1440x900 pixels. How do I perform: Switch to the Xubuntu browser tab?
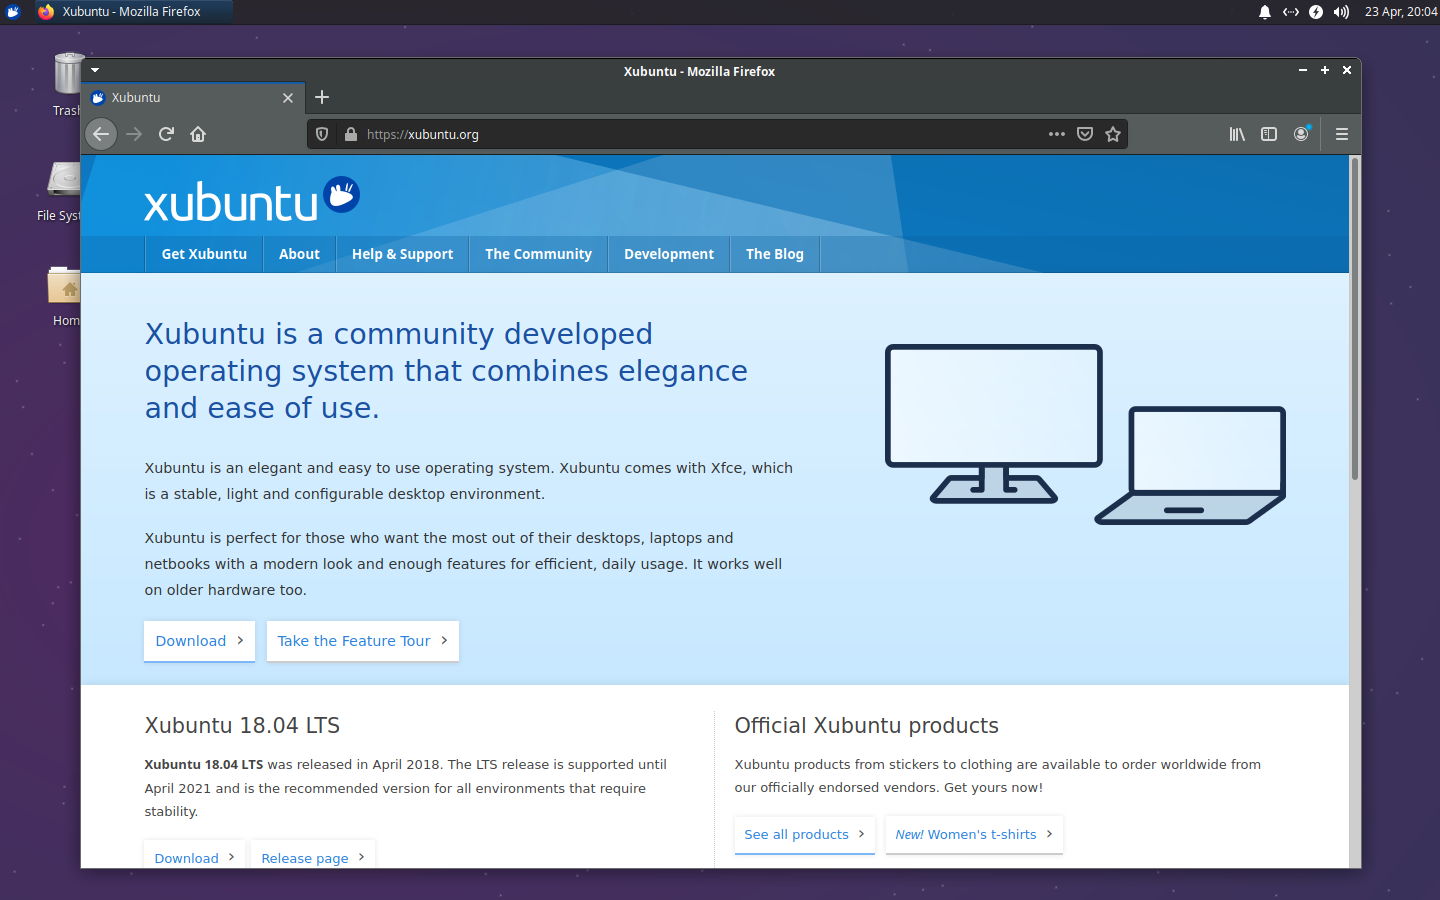point(180,97)
